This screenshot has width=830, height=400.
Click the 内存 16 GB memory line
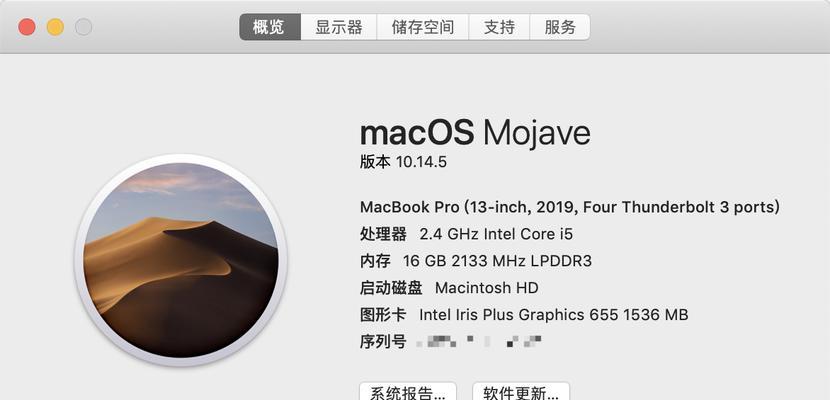coord(476,261)
